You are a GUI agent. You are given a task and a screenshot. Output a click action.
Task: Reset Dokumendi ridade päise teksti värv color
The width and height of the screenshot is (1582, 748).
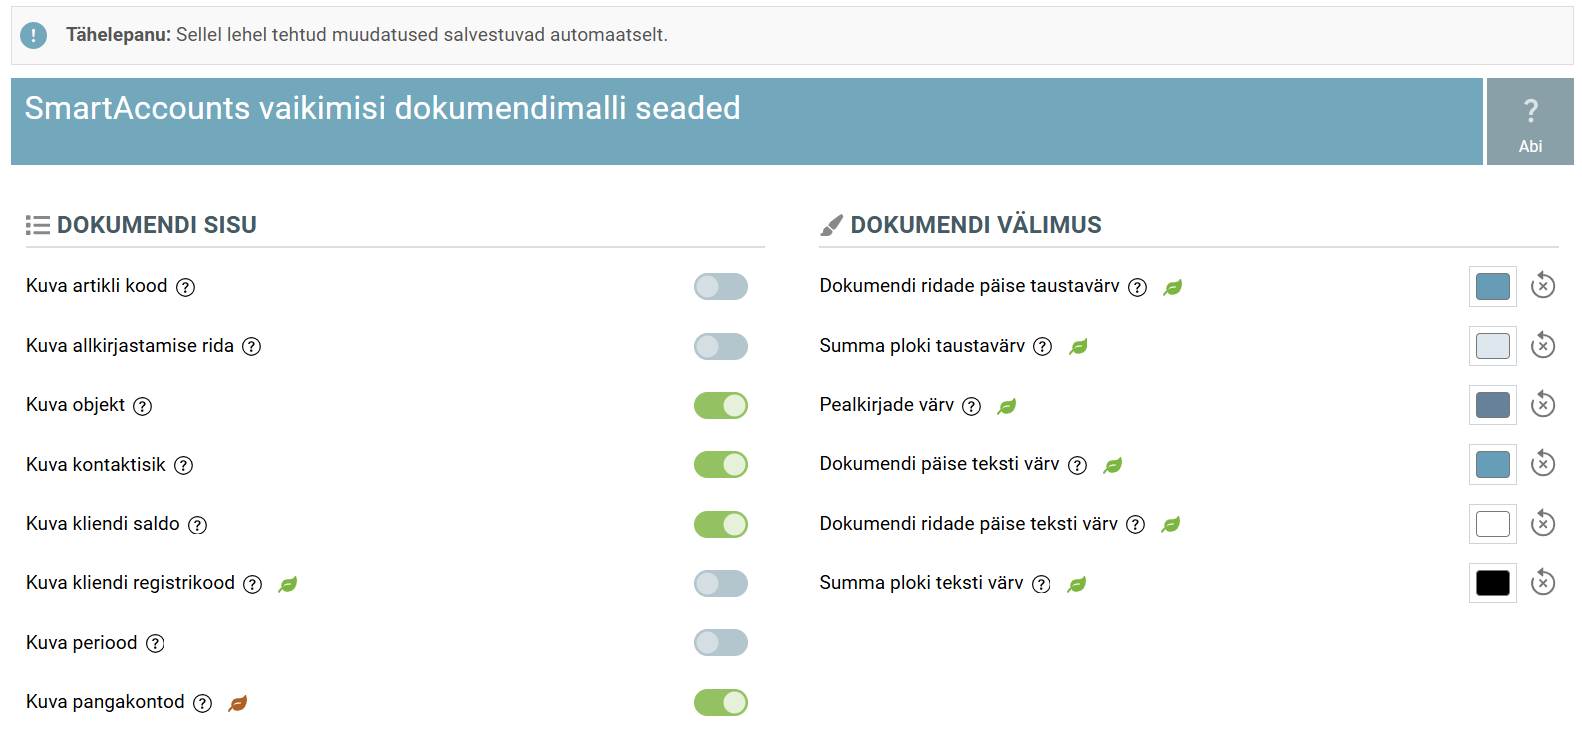pos(1543,523)
